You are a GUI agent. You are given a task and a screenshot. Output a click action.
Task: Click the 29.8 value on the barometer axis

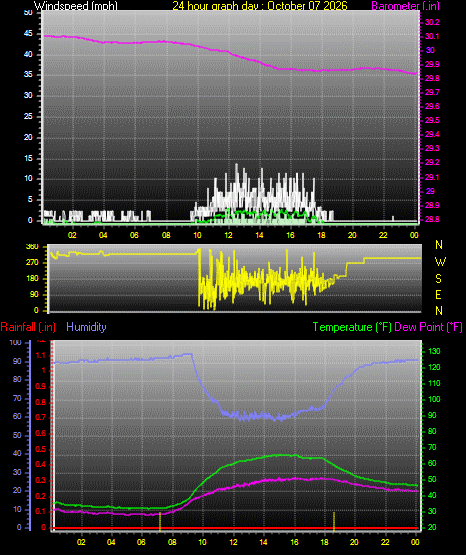coord(432,78)
